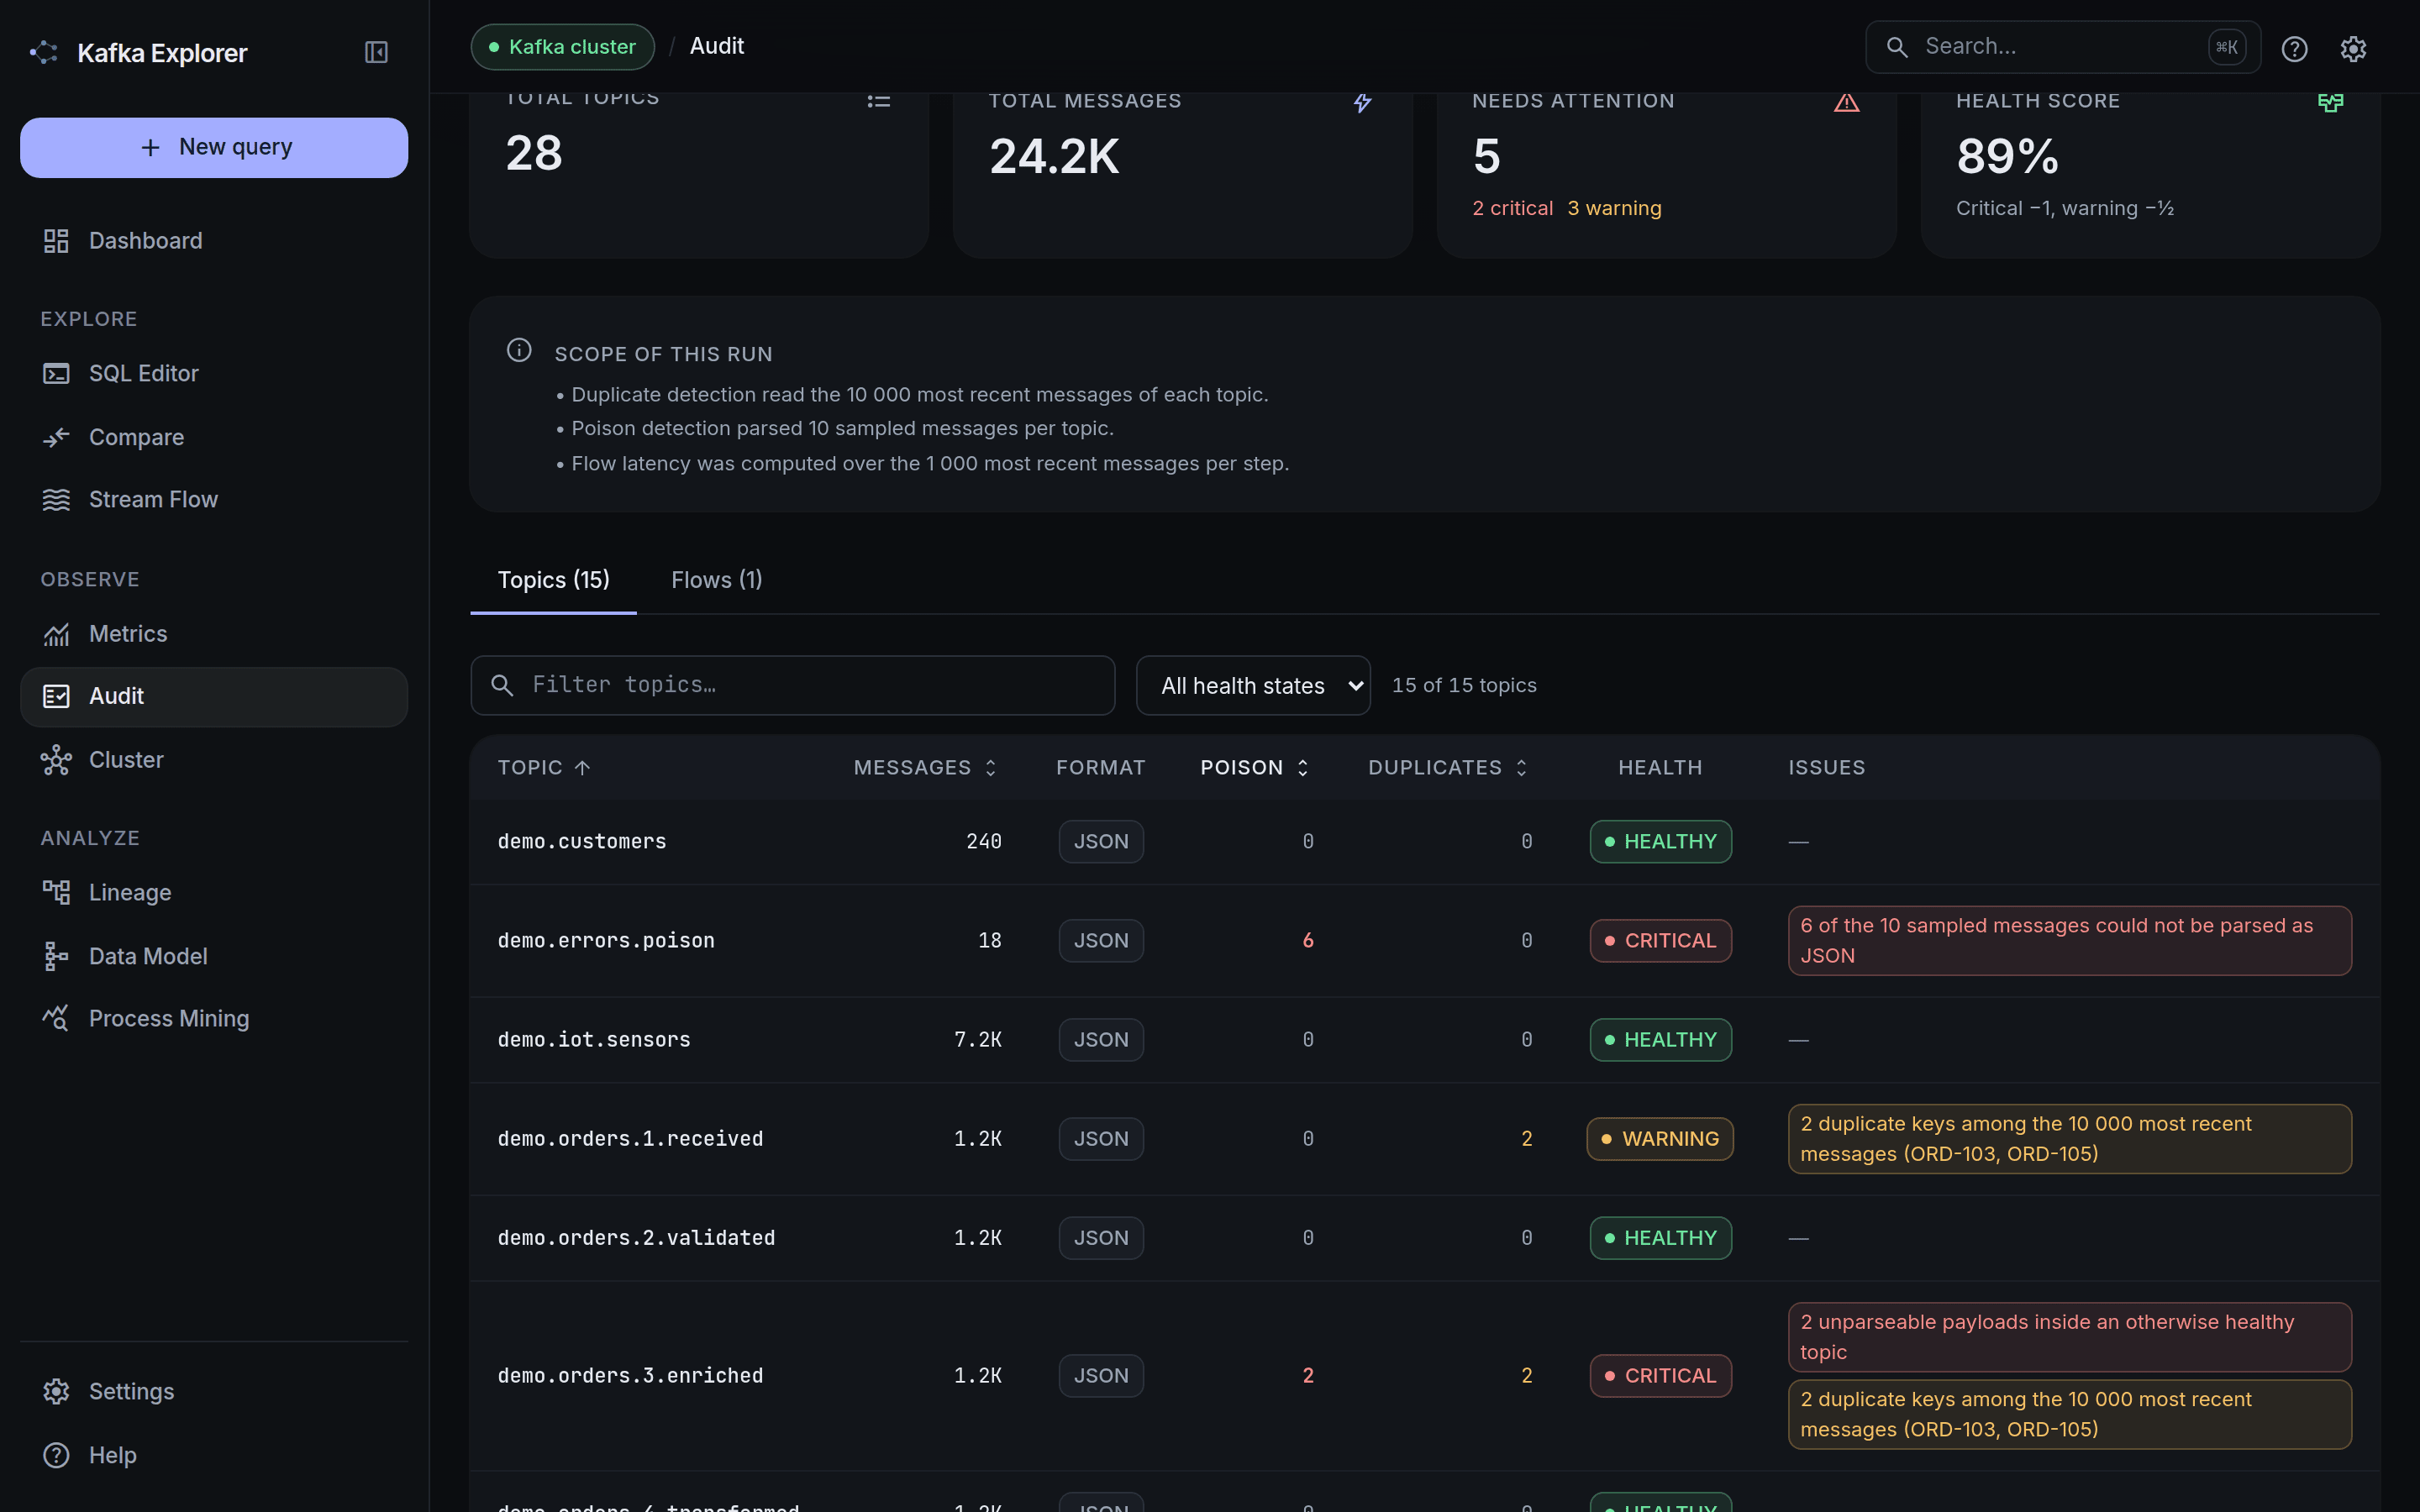
Task: Sort table by Poison column
Action: tap(1254, 767)
